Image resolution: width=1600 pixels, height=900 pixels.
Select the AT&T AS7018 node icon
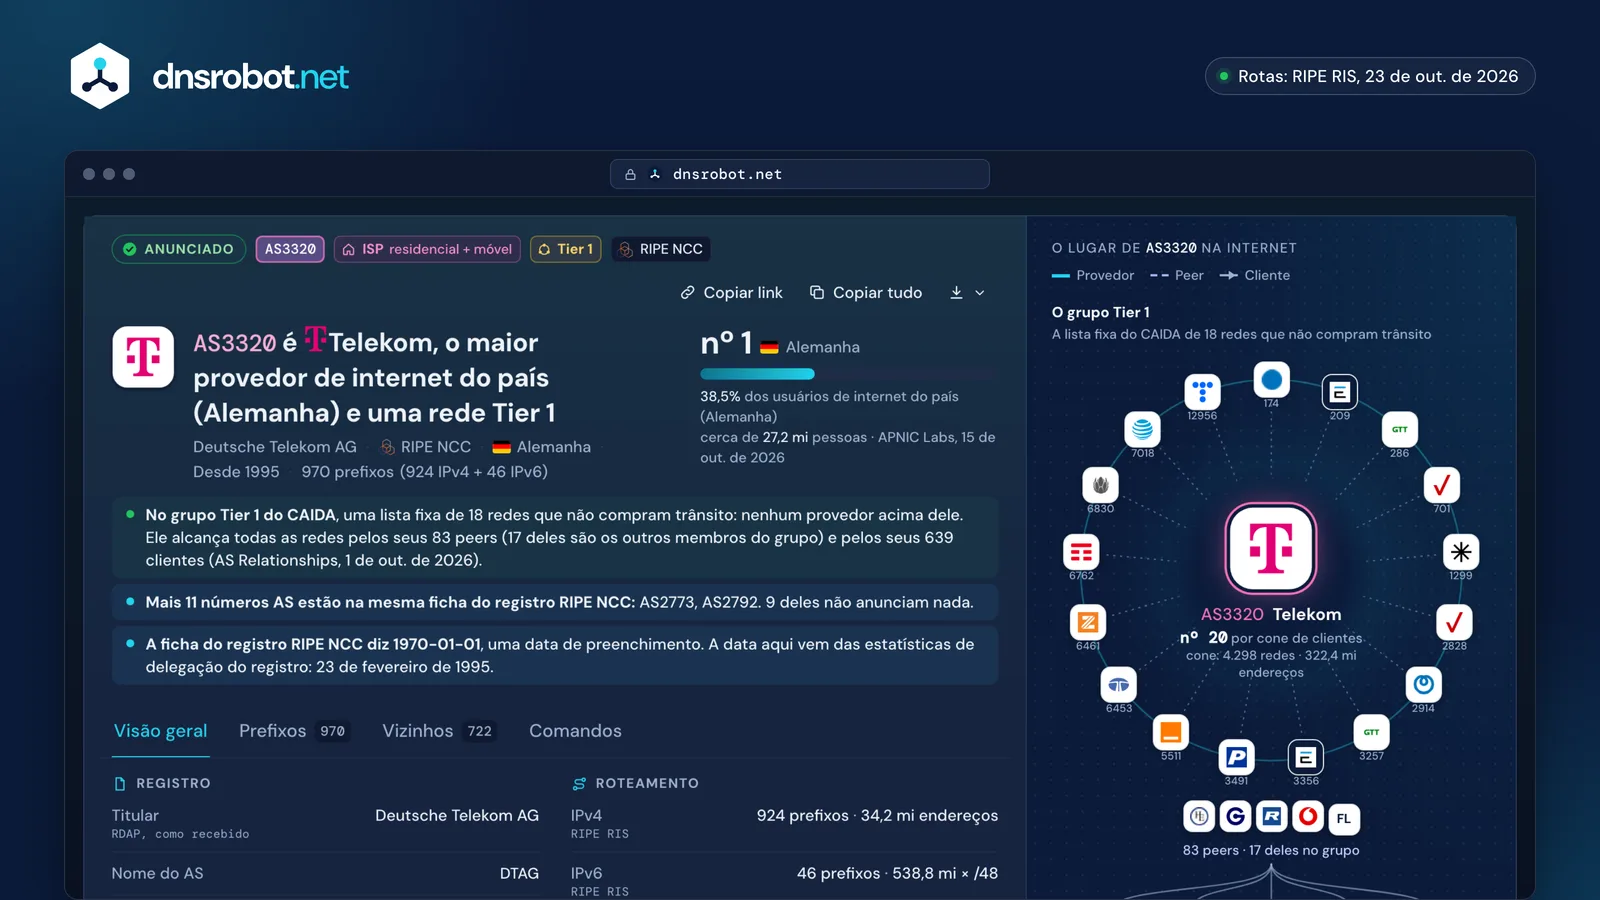(x=1142, y=430)
